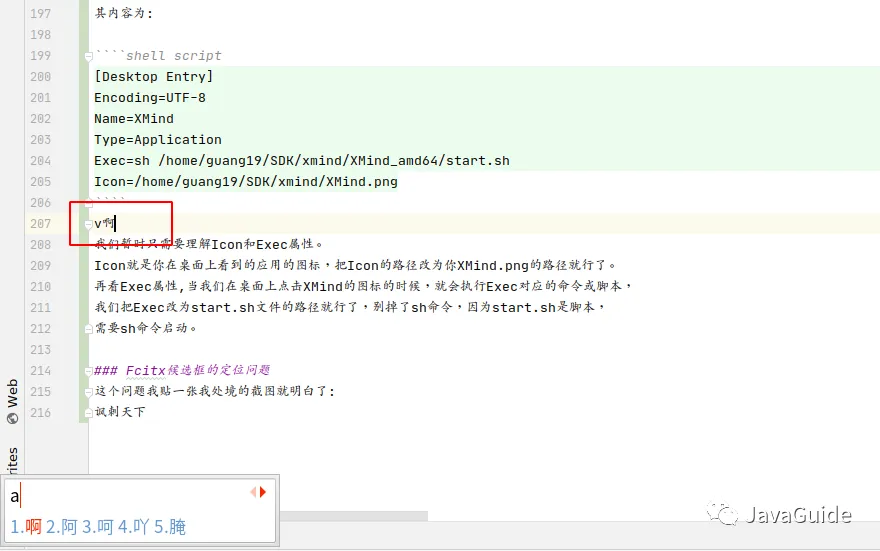Choose candidate 5 腌 in input popup
The width and height of the screenshot is (880, 551).
pos(169,527)
